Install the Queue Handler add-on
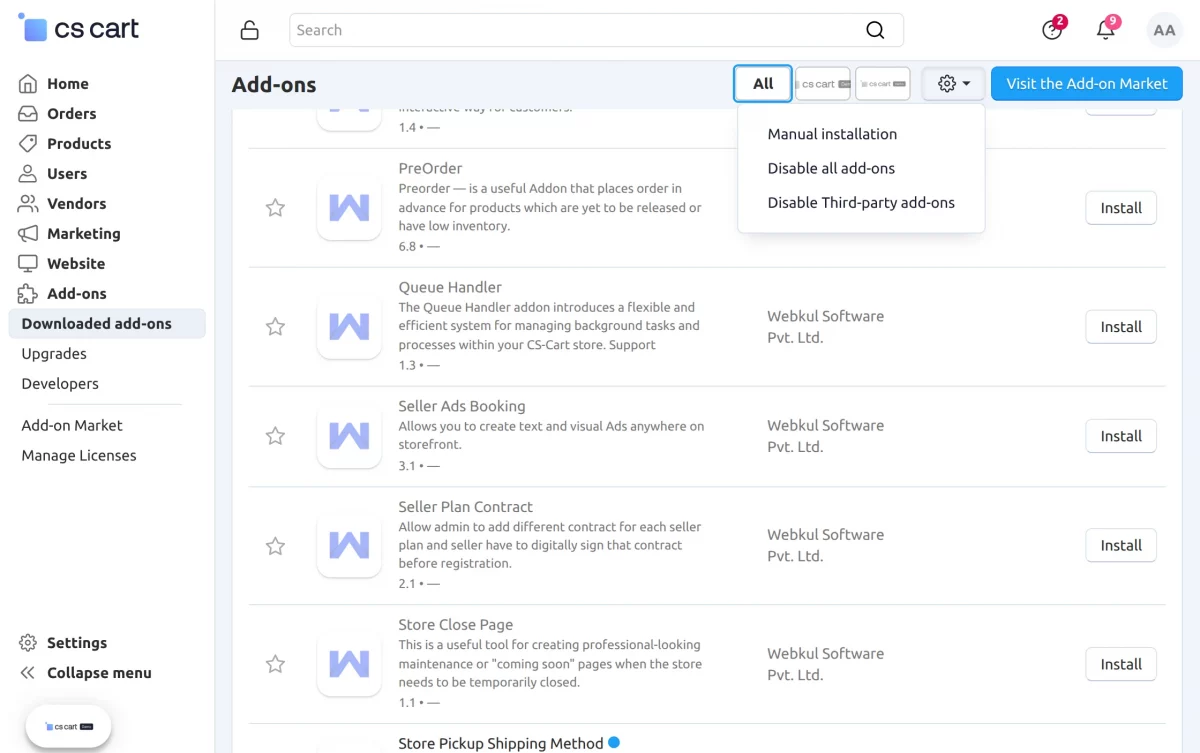 [1121, 327]
